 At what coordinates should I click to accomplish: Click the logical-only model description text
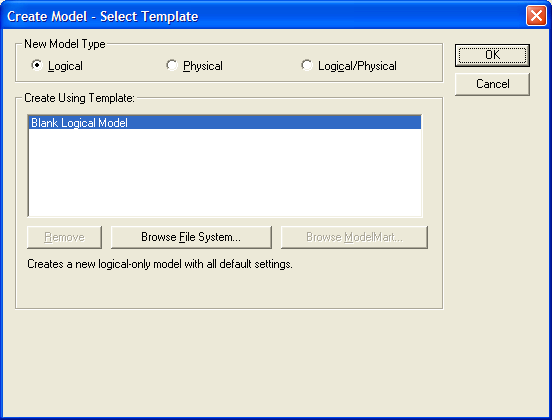coord(160,264)
